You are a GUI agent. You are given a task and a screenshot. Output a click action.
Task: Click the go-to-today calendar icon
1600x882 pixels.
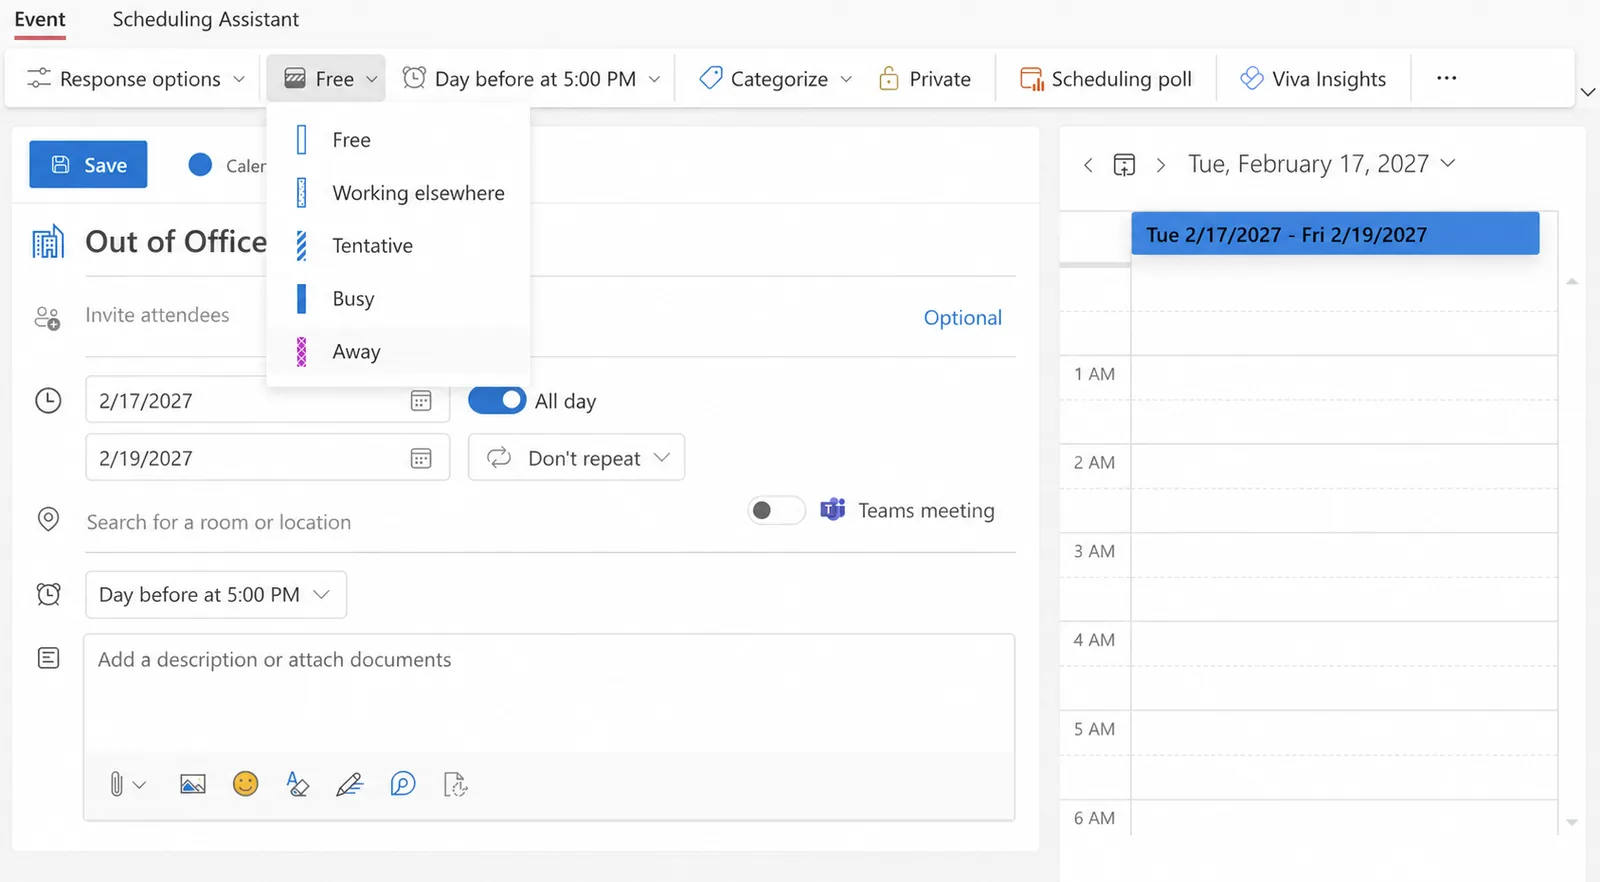click(x=1124, y=165)
